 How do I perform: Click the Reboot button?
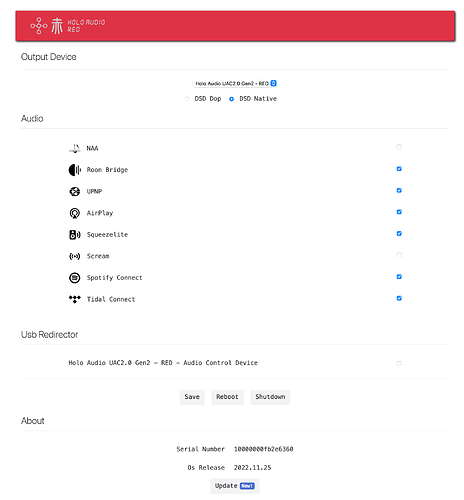[227, 397]
